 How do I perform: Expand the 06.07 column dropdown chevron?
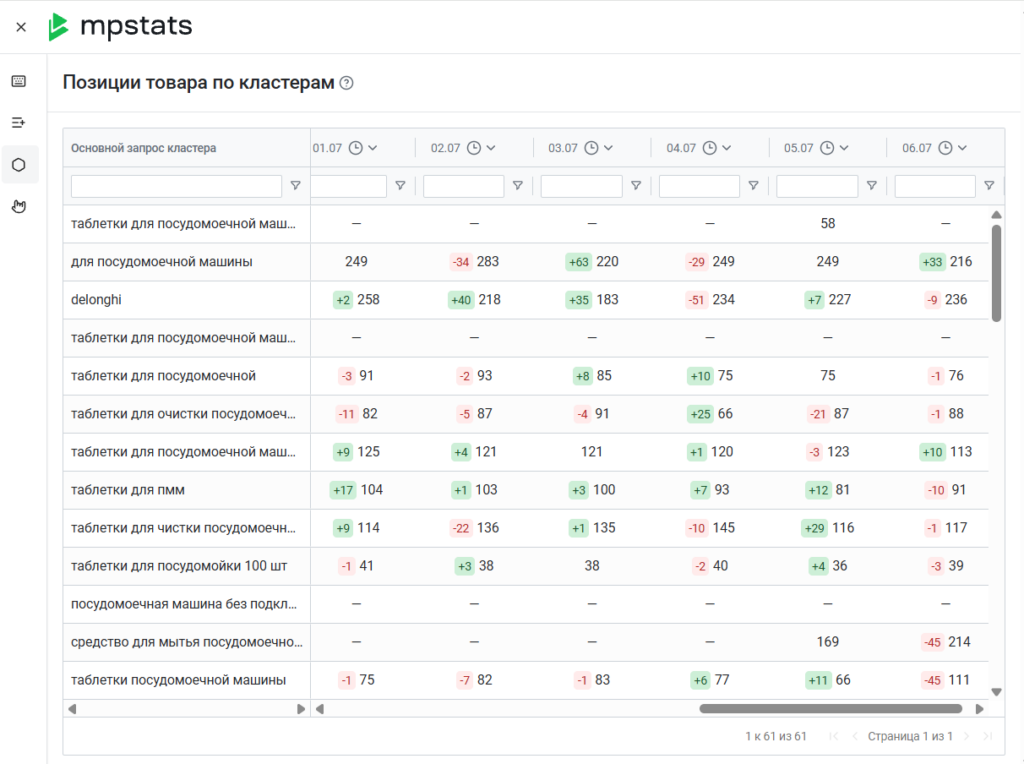coord(962,148)
